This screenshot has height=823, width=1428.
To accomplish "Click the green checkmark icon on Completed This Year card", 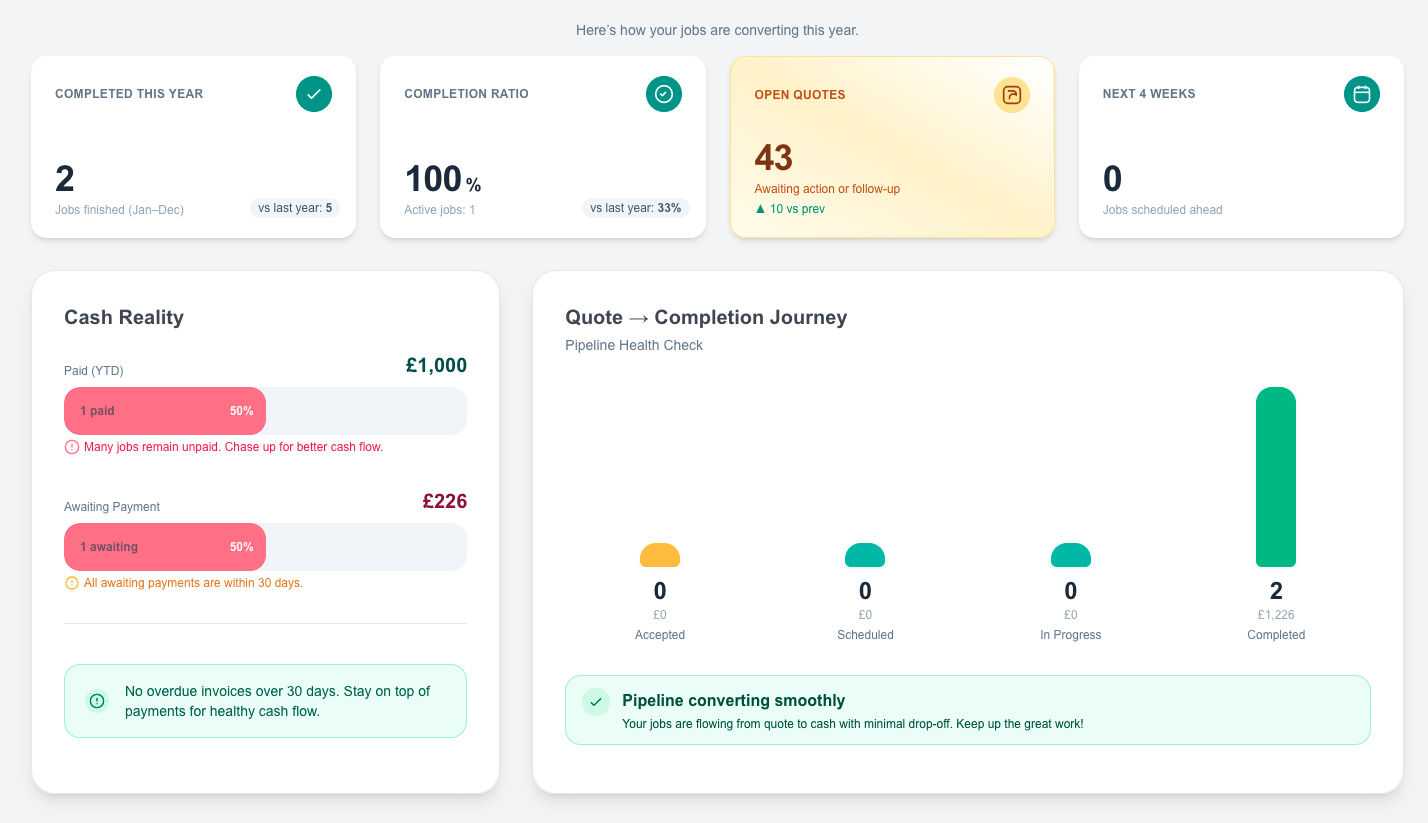I will click(313, 94).
